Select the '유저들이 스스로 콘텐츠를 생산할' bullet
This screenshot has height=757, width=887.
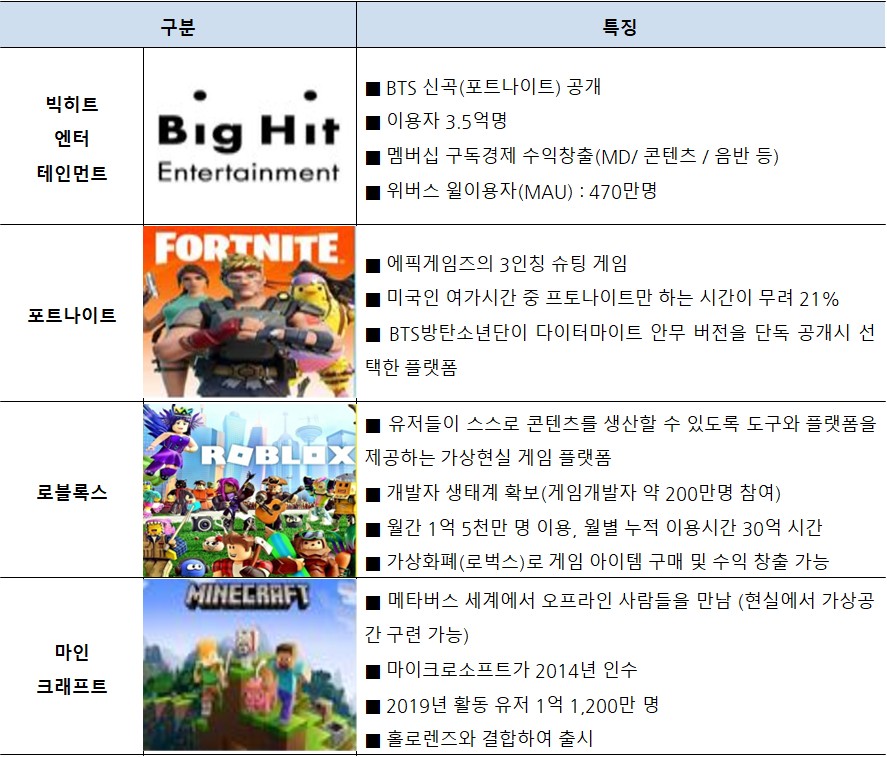click(x=620, y=440)
